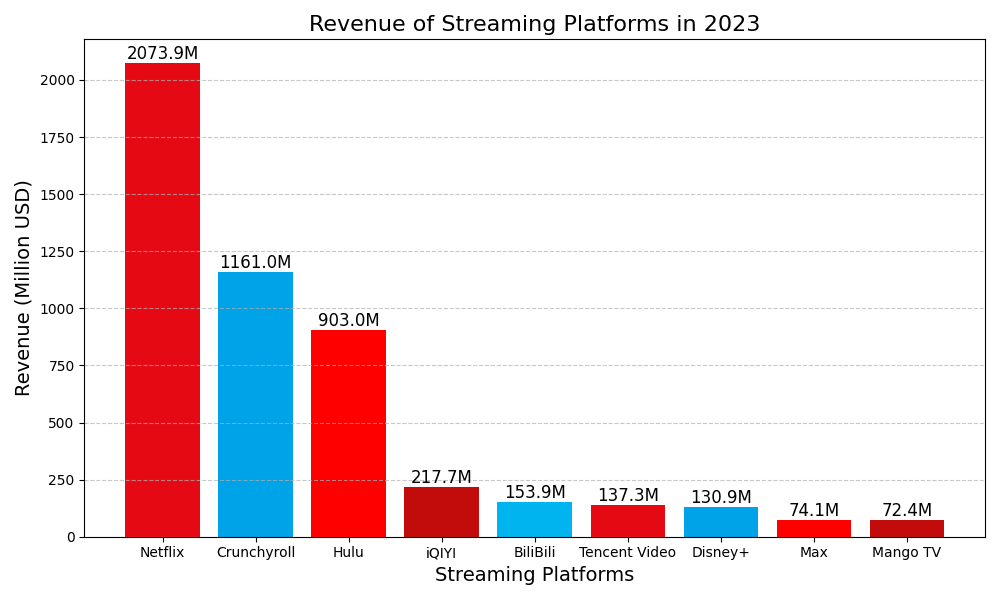Screen dimensions: 1000x600
Task: Click the 0 y-axis tick label
Action: tap(71, 538)
